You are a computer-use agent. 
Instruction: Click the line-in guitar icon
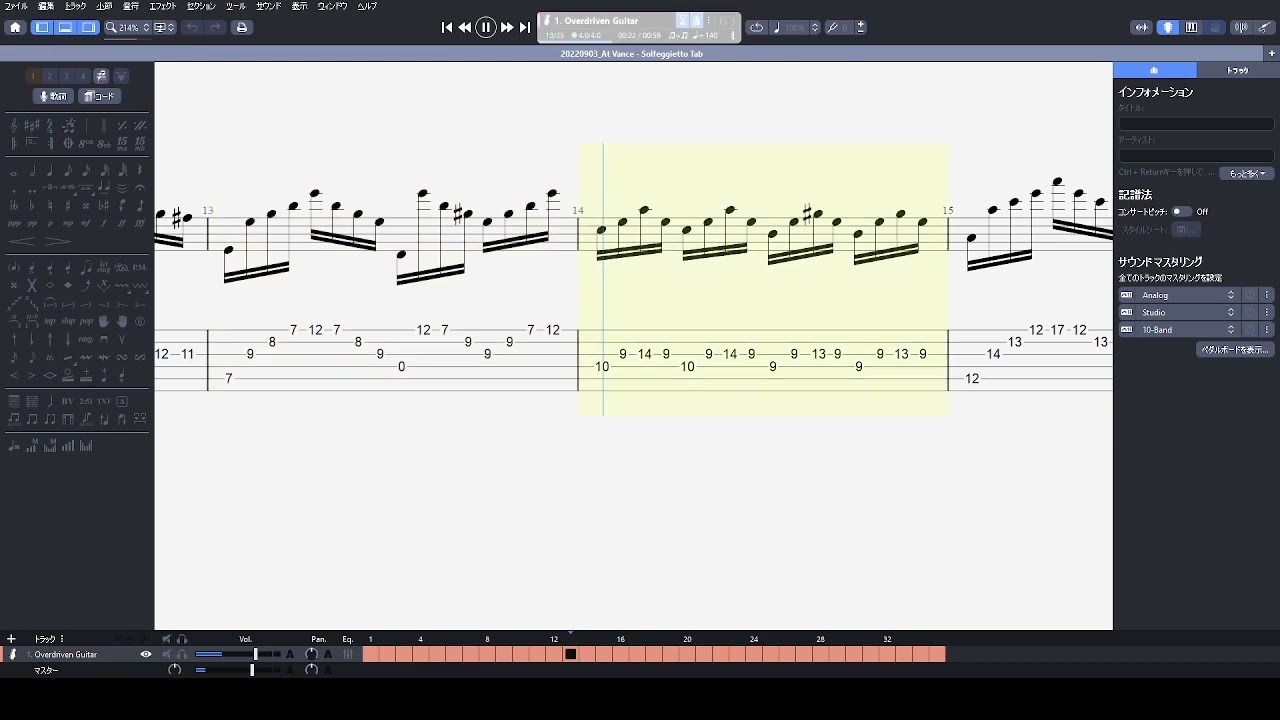[1266, 27]
